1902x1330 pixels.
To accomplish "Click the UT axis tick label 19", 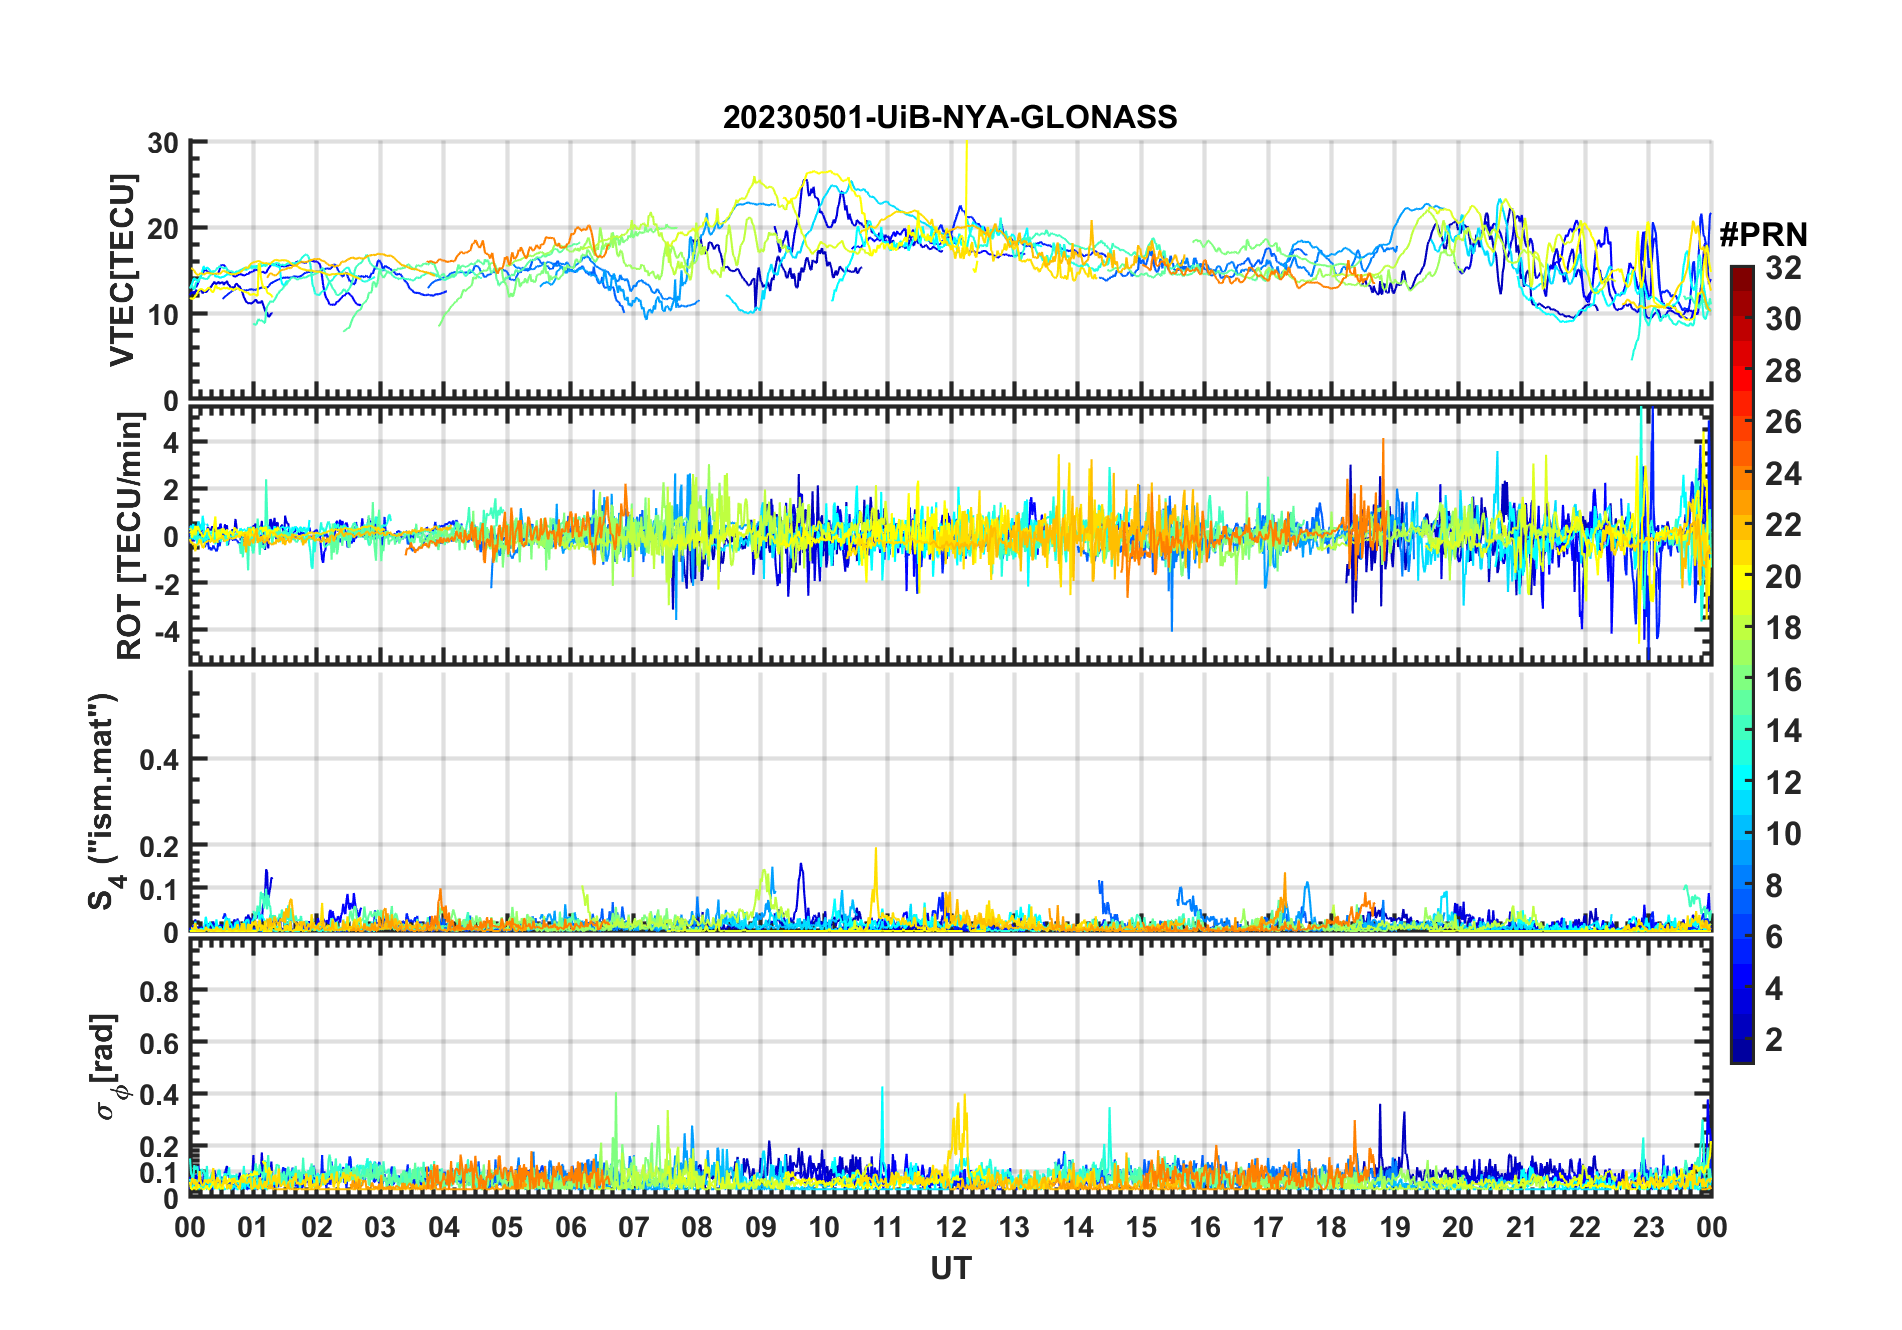I will point(1395,1227).
